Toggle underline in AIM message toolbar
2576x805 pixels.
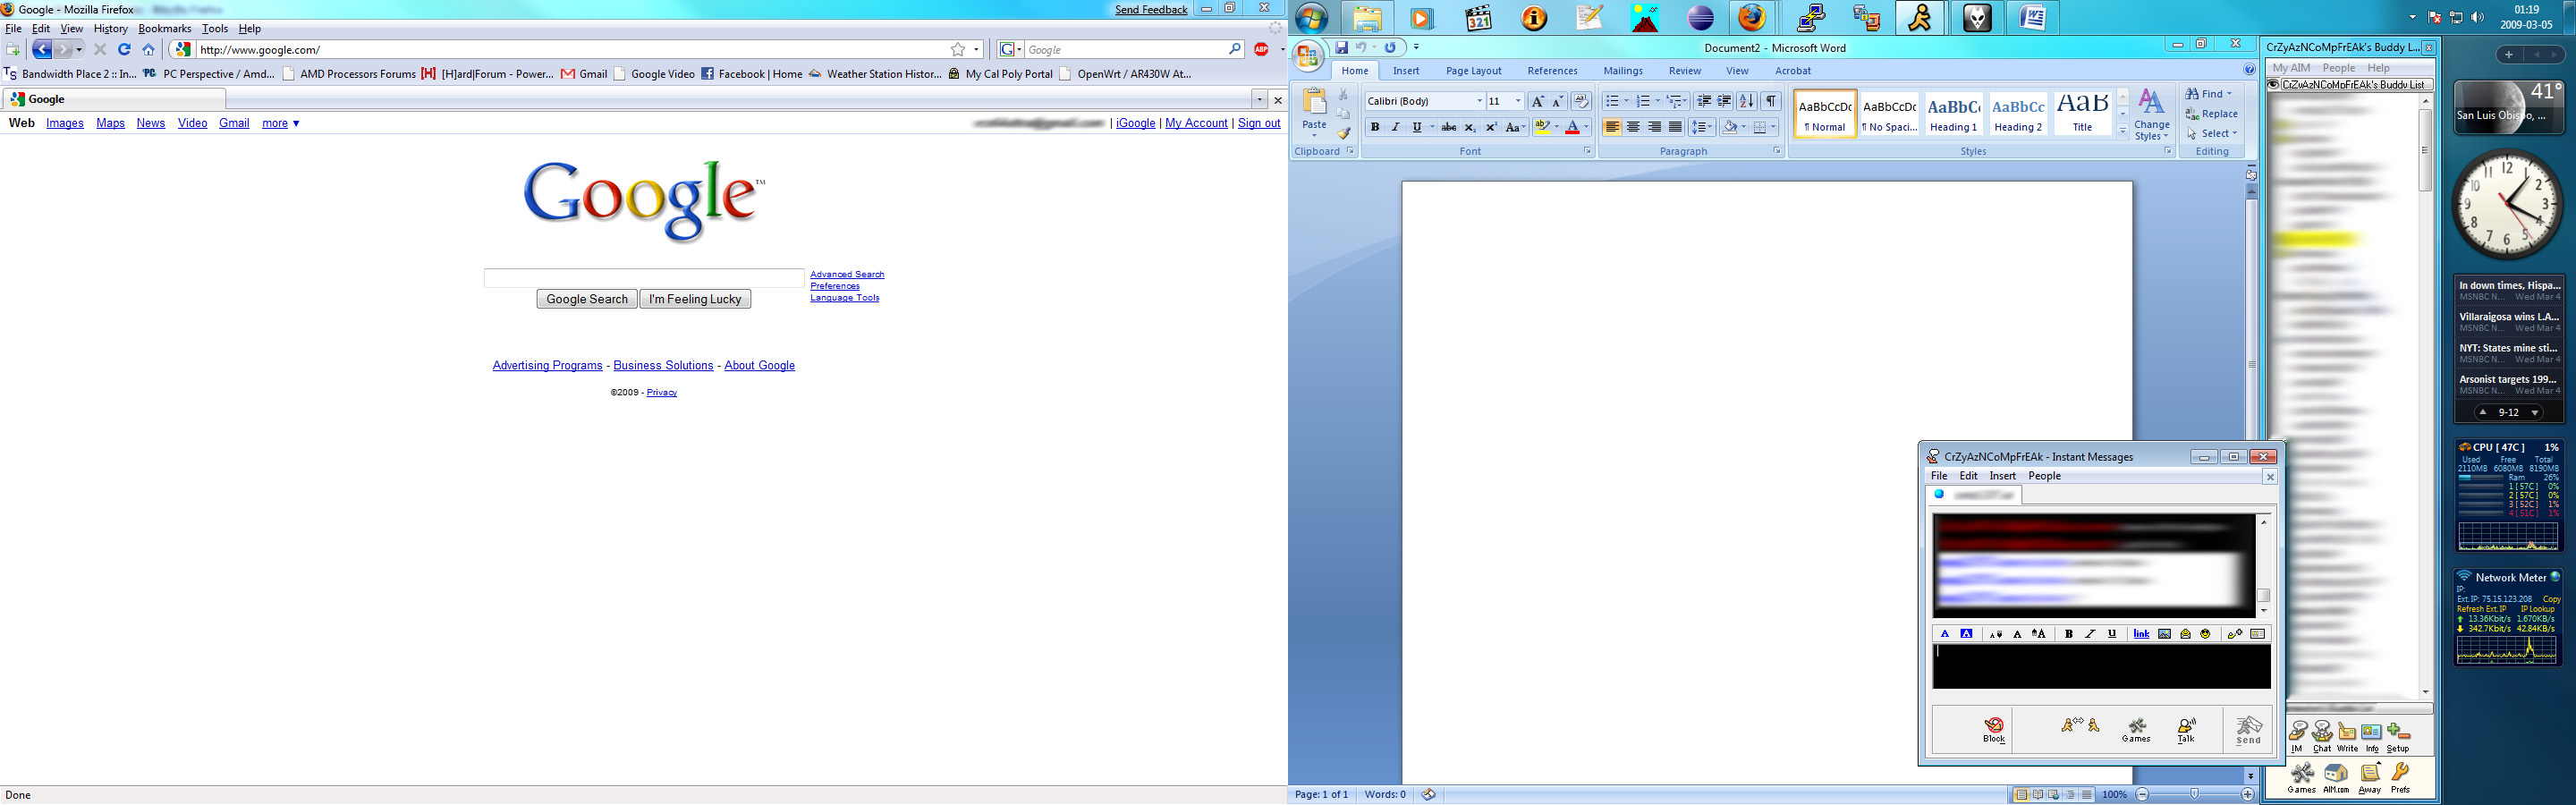2111,634
